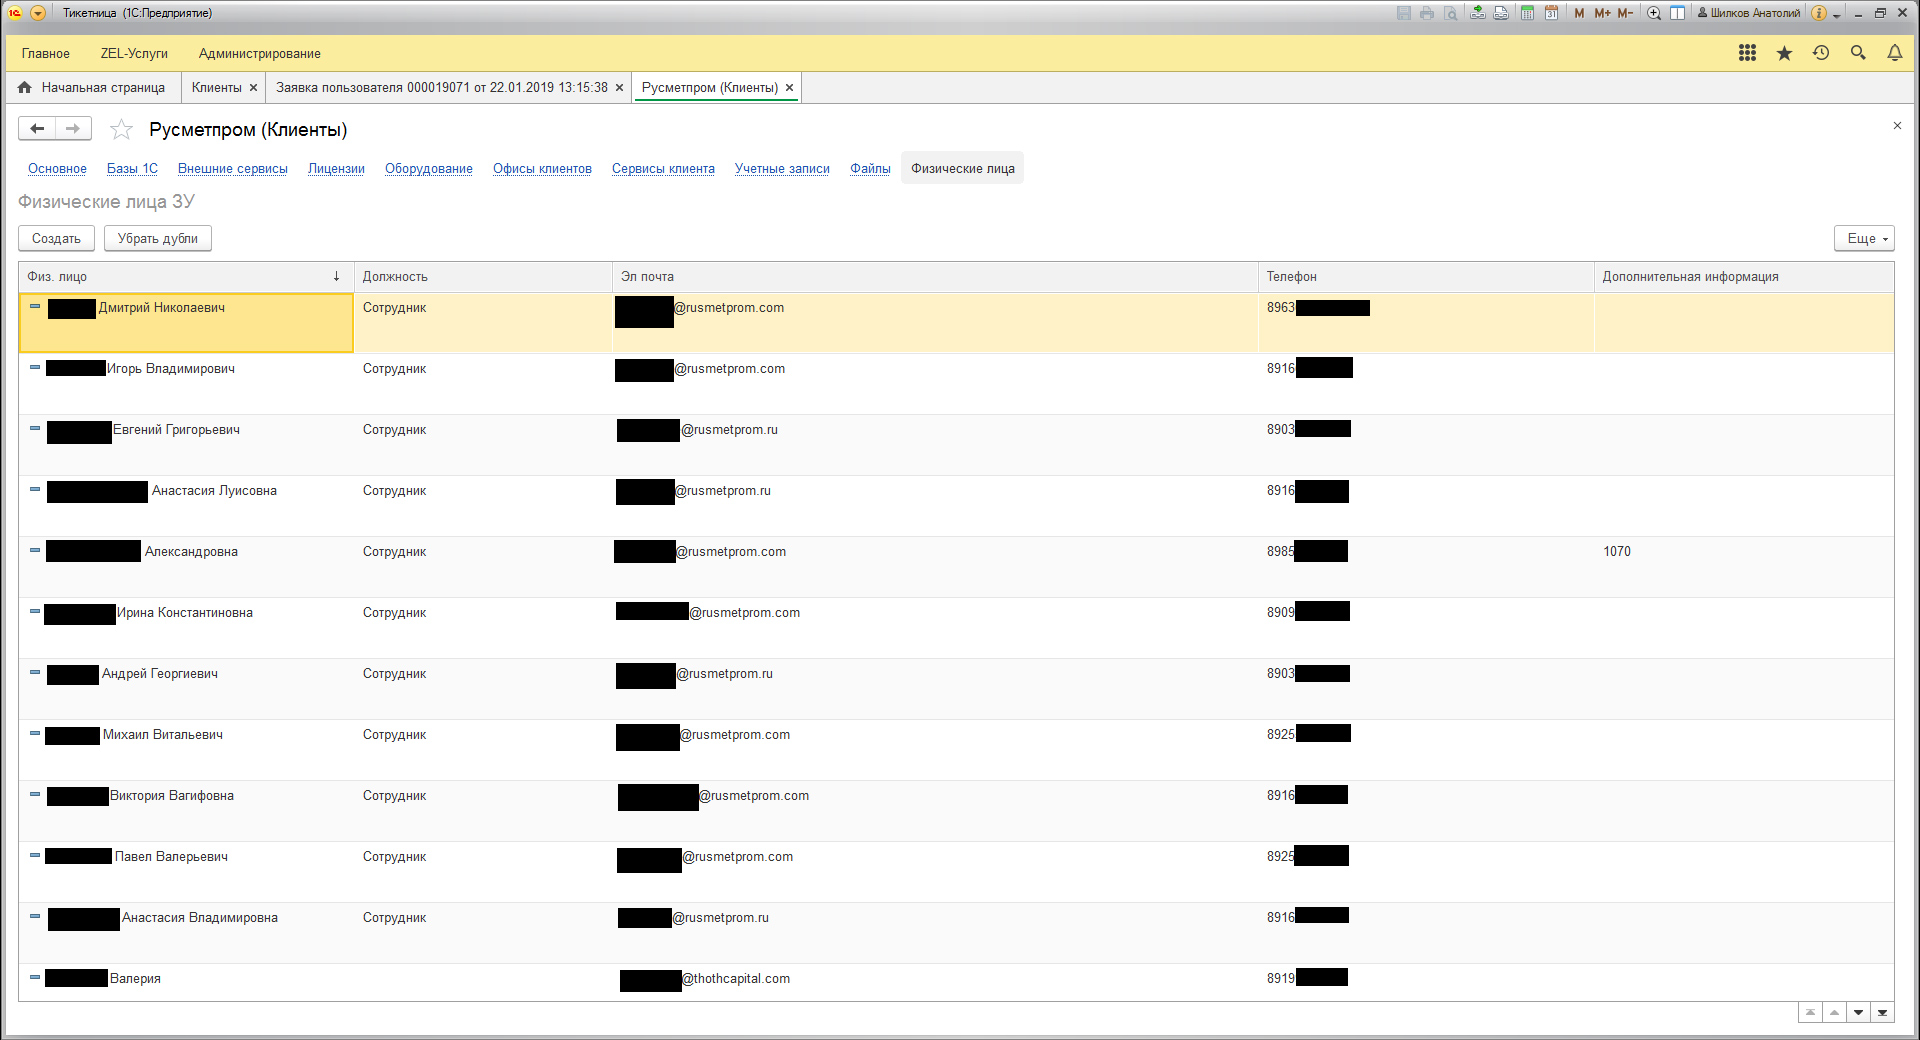Screen dimensions: 1920x1040
Task: Add Русметпром to favorites with star outline
Action: [x=121, y=129]
